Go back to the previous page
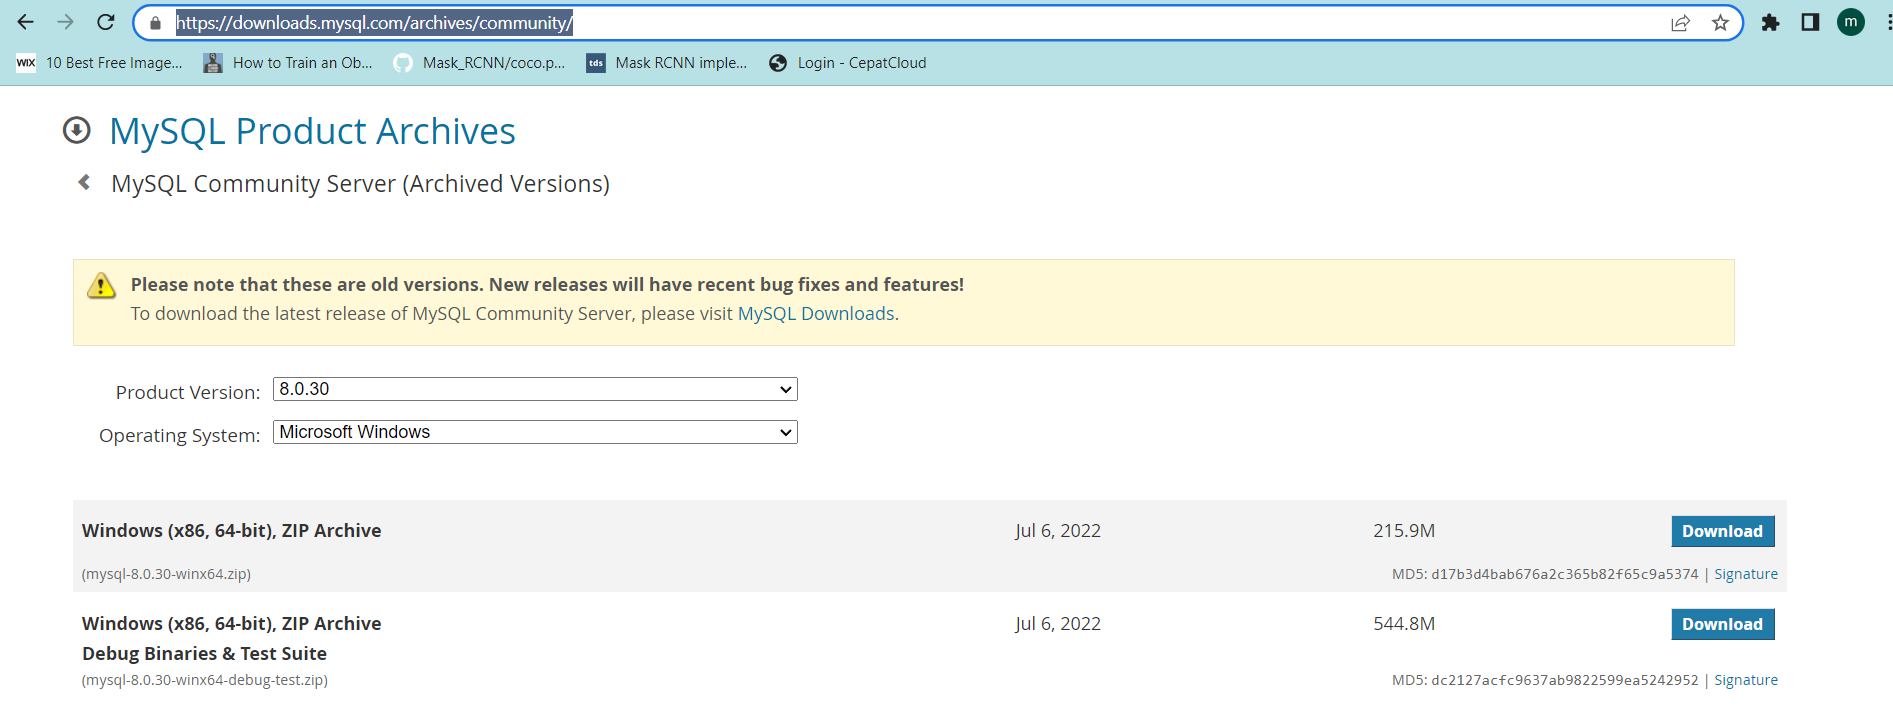Viewport: 1893px width, 712px height. pyautogui.click(x=26, y=22)
